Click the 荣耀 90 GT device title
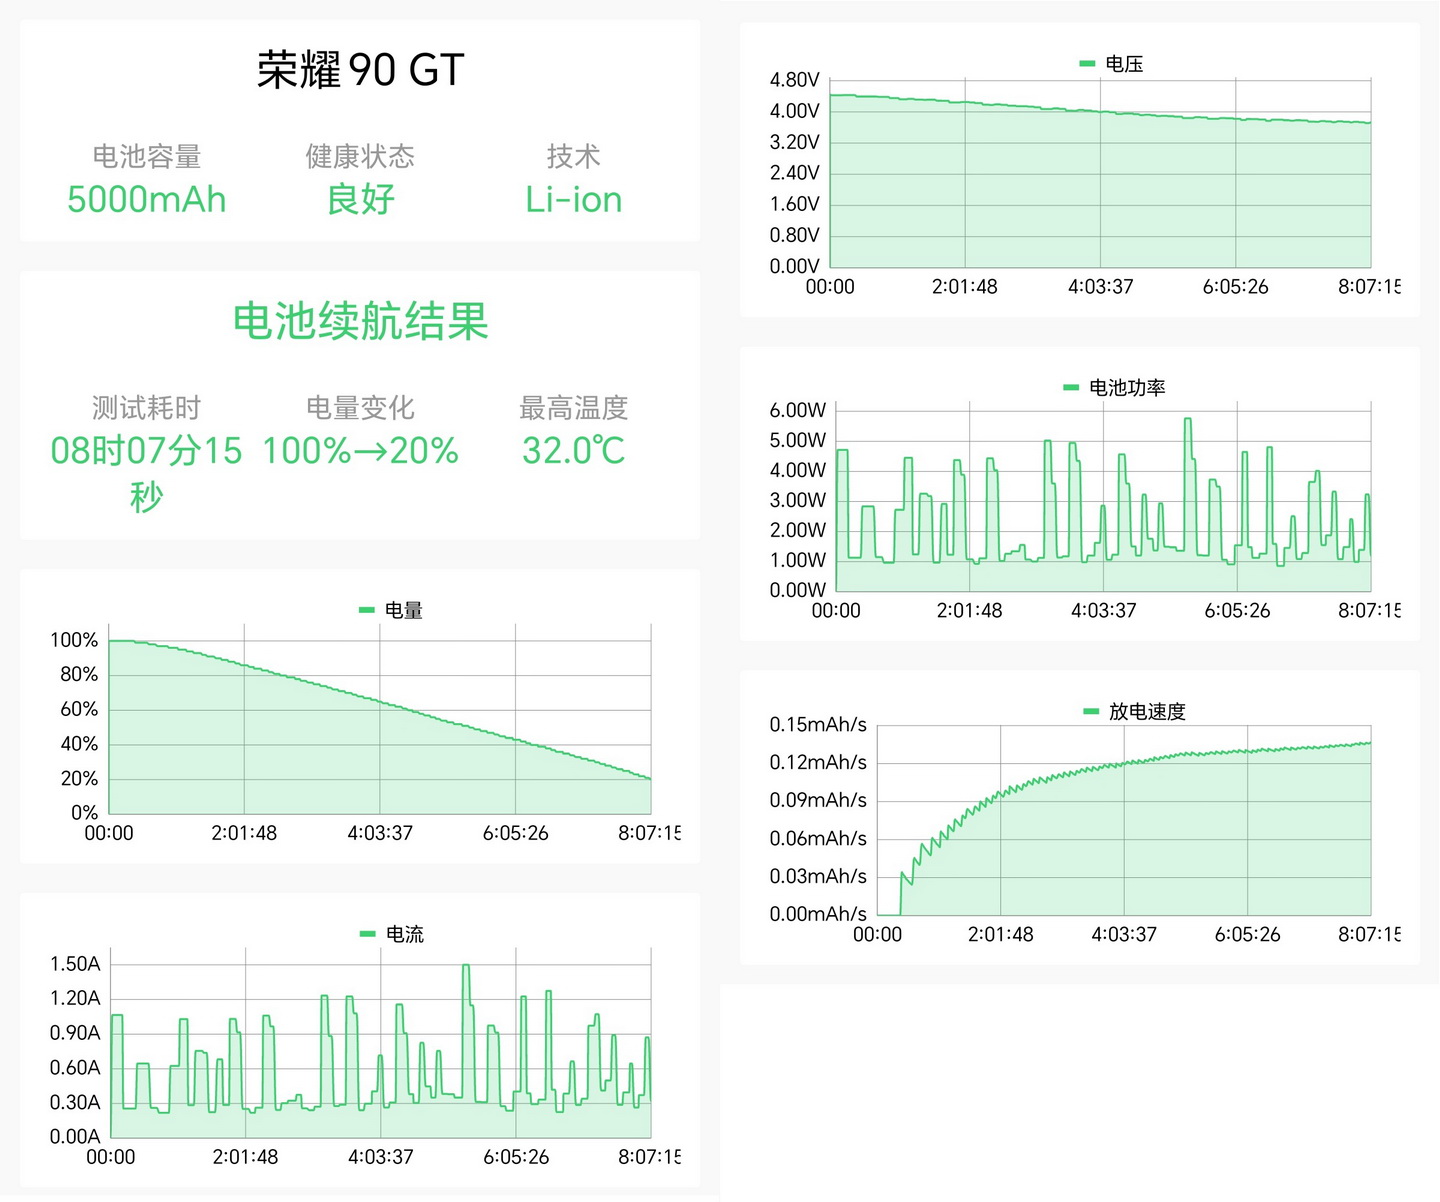The height and width of the screenshot is (1202, 1440). (360, 70)
